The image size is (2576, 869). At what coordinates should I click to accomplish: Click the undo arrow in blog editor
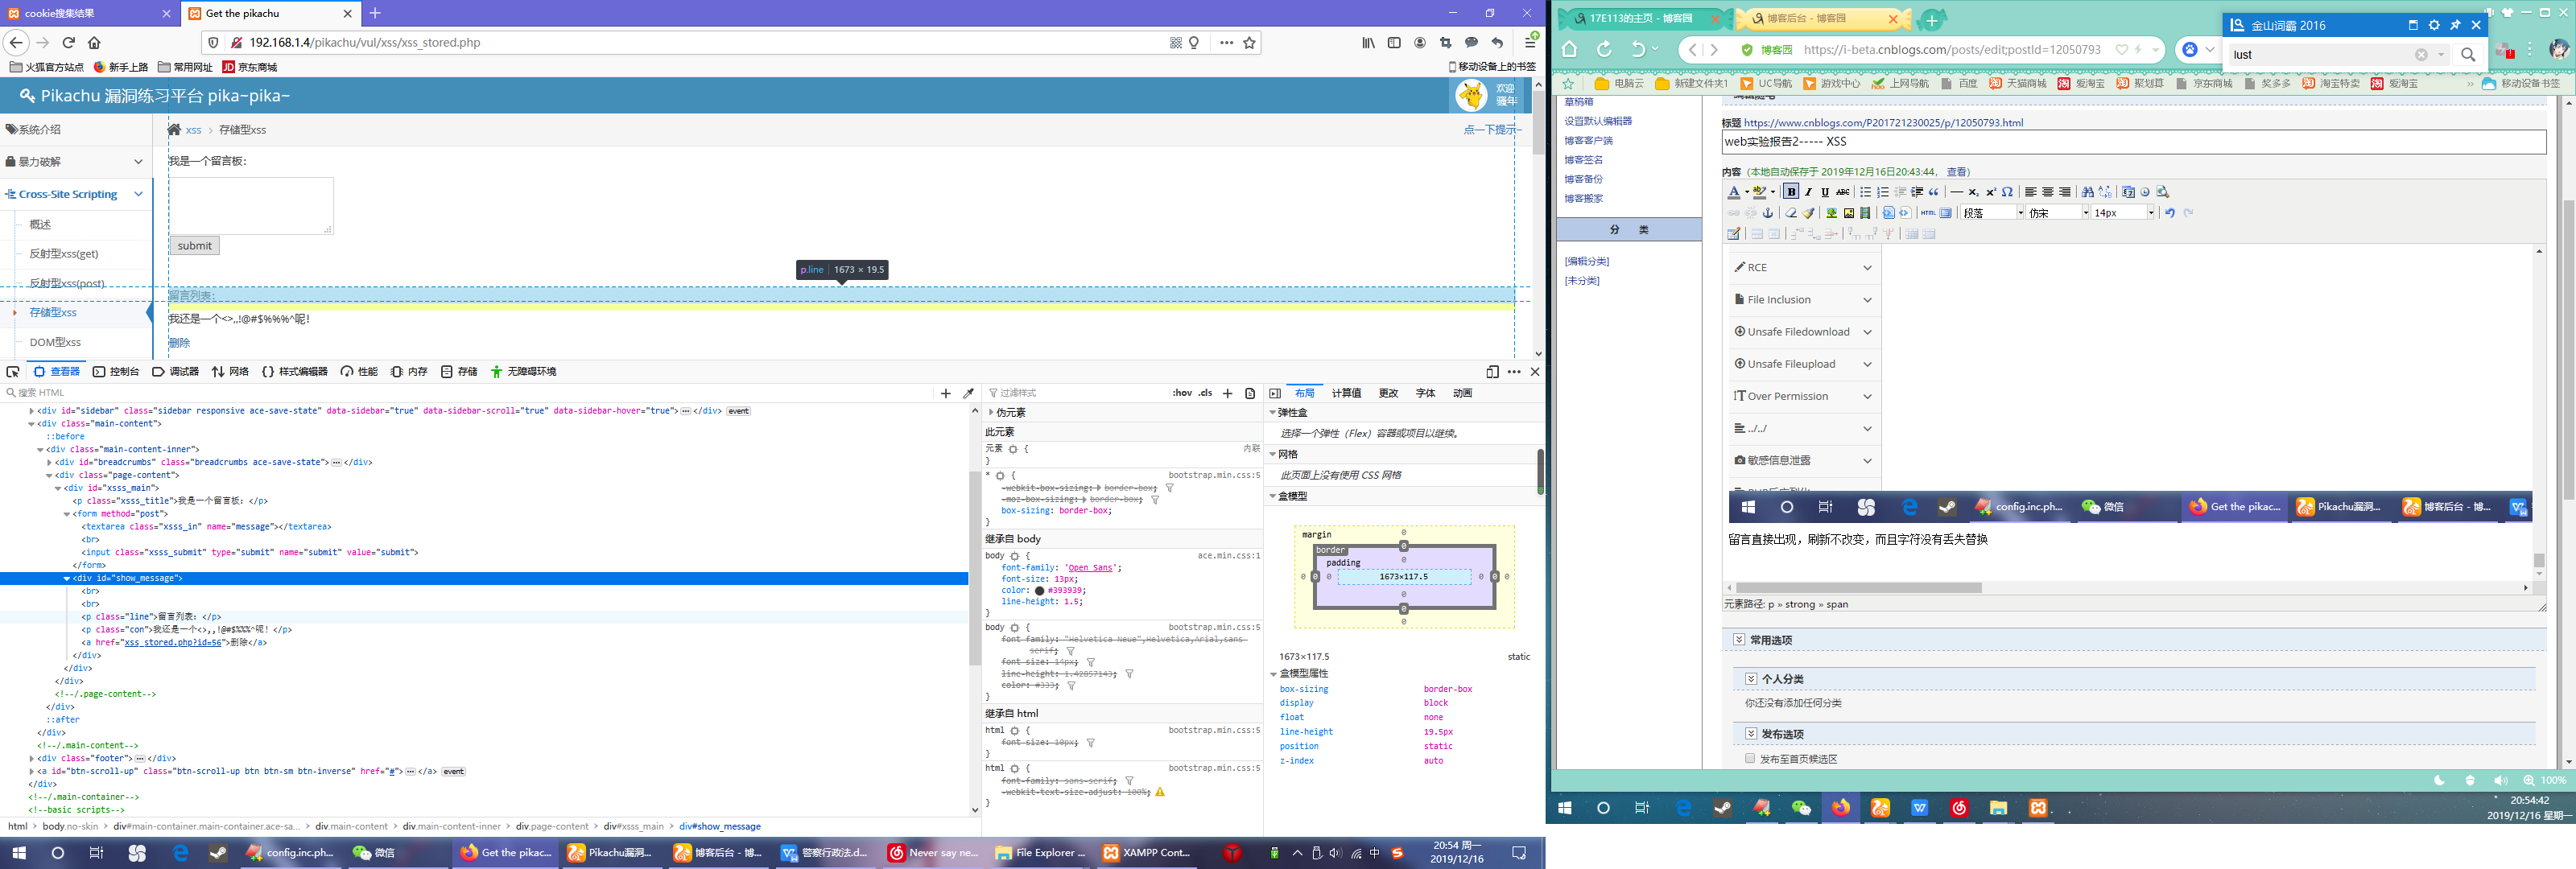(x=2169, y=213)
